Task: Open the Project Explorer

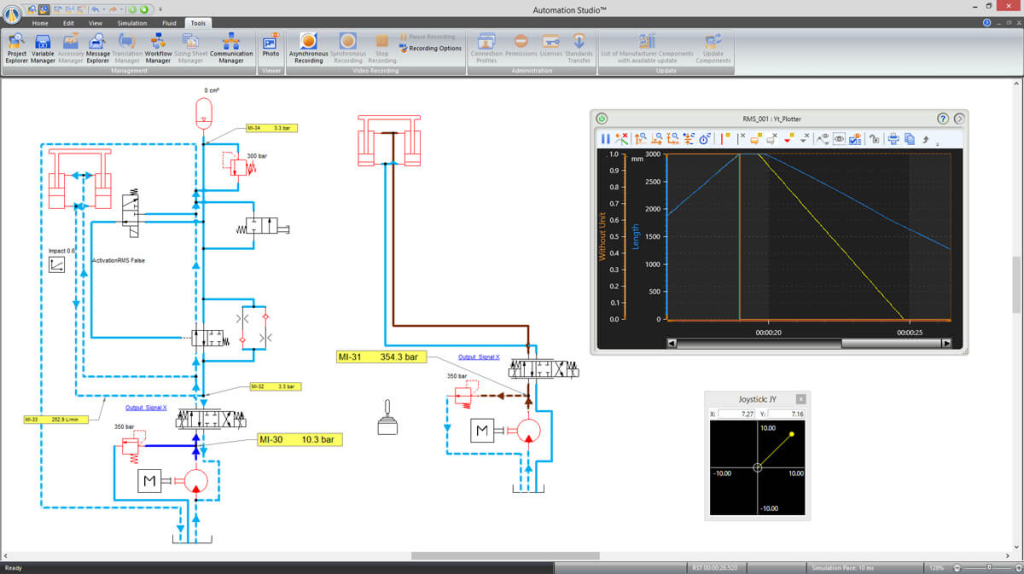Action: 16,49
